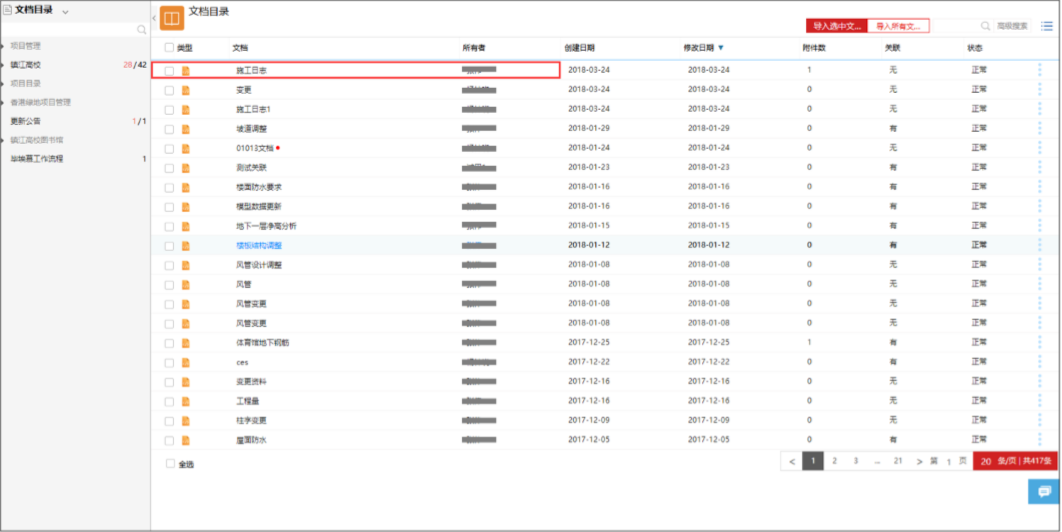Tick the checkbox for the 体育馆地下钢筋 row

point(169,344)
